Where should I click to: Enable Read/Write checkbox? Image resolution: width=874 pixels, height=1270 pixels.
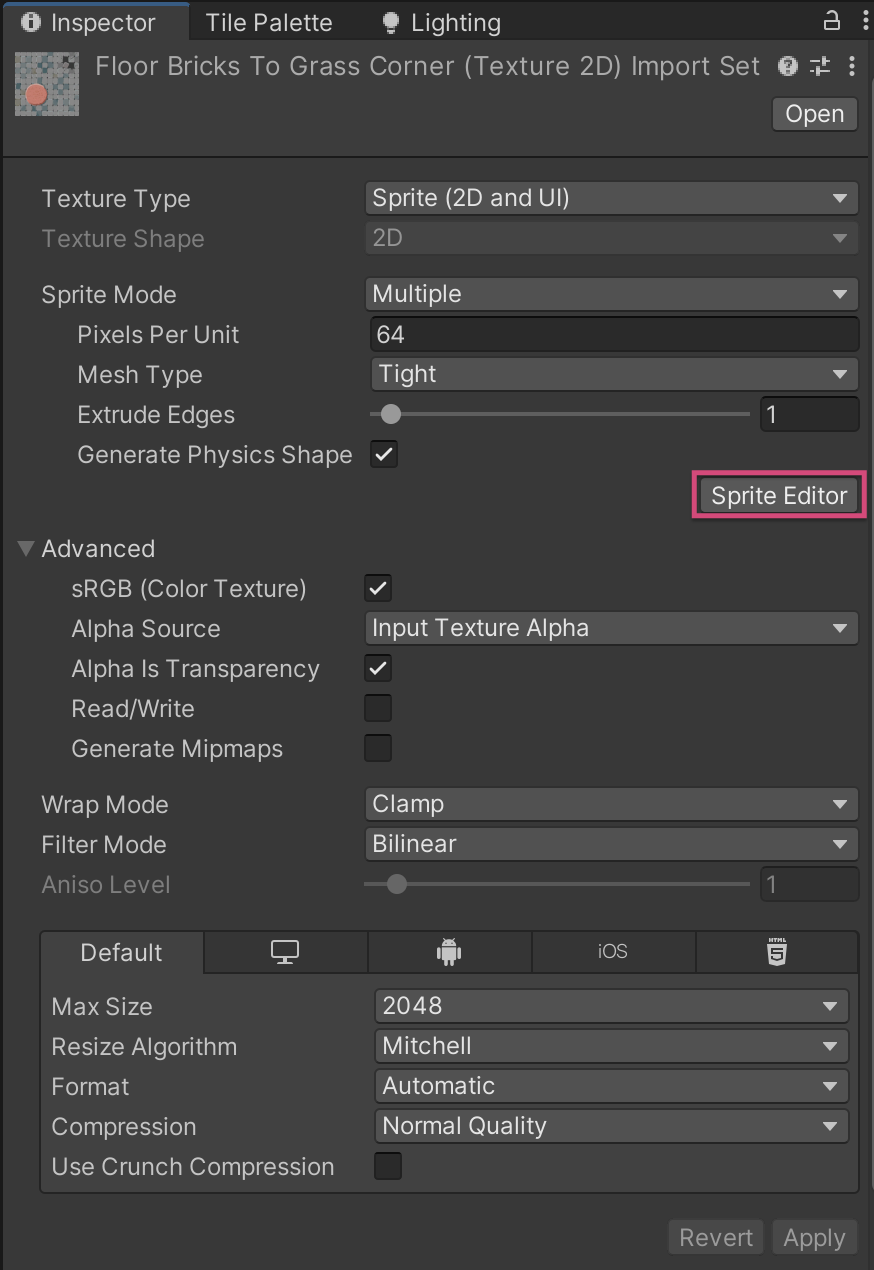click(378, 708)
